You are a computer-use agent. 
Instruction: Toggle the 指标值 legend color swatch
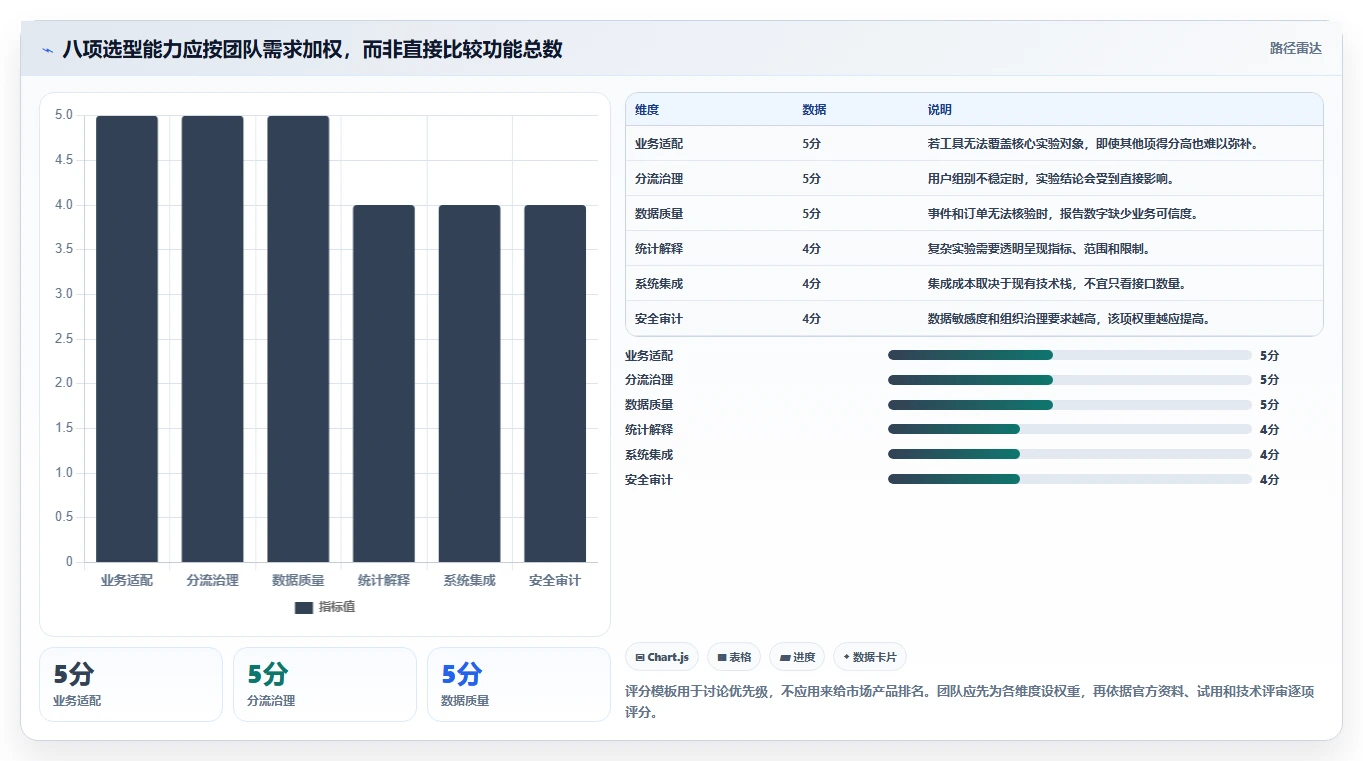(304, 607)
